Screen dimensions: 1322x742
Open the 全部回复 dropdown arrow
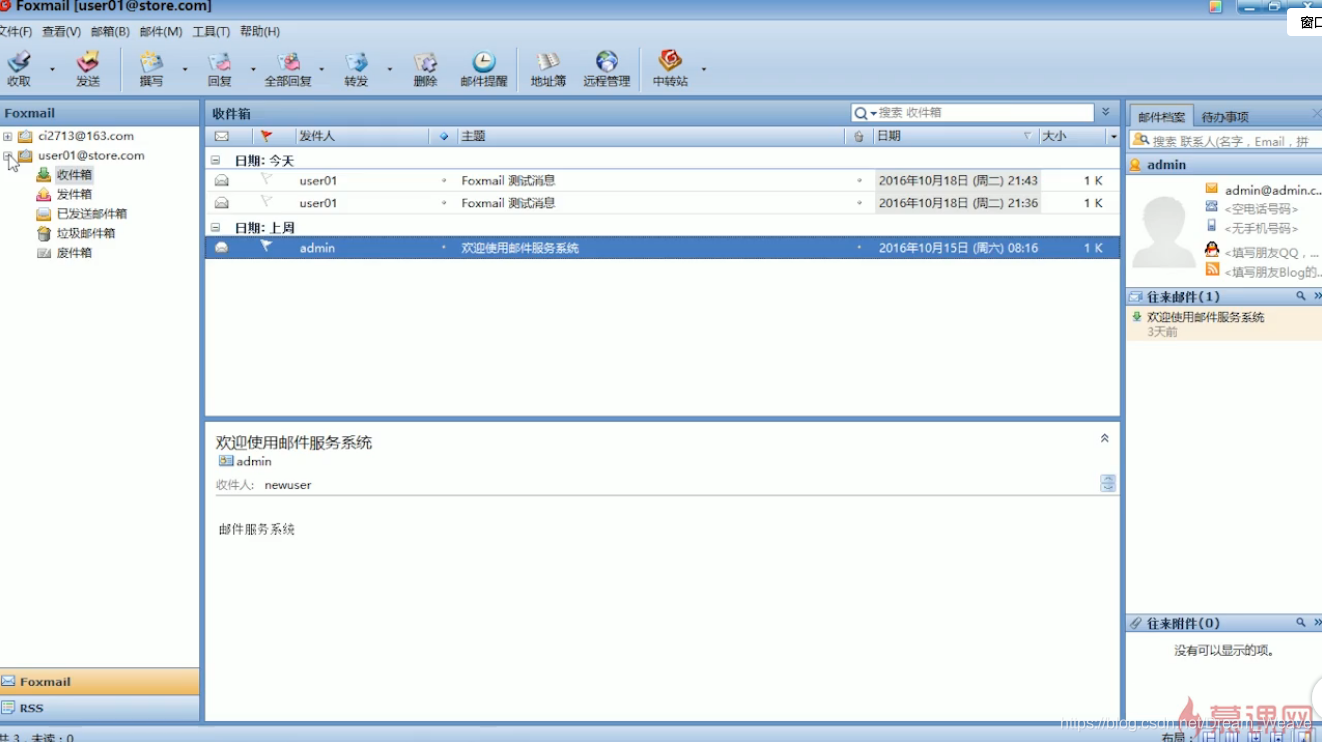[321, 69]
